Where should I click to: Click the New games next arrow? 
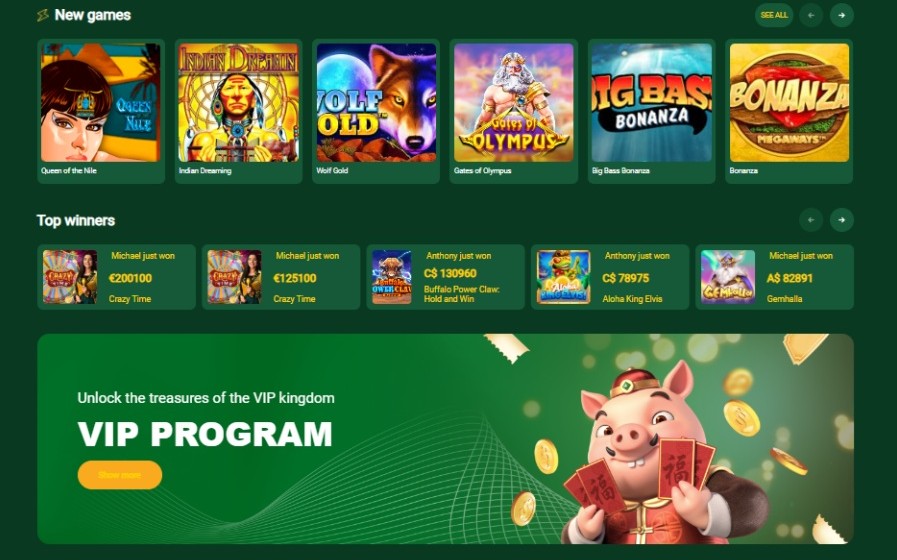pyautogui.click(x=842, y=15)
